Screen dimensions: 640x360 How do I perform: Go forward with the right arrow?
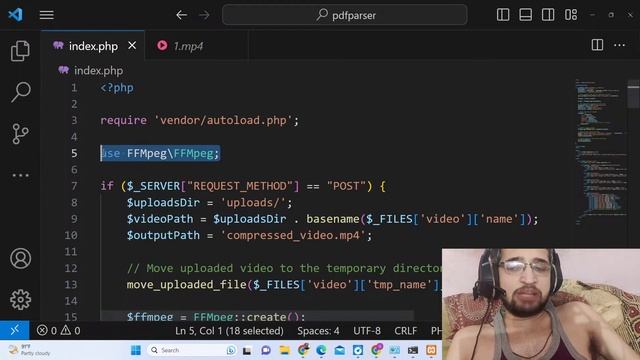204,15
